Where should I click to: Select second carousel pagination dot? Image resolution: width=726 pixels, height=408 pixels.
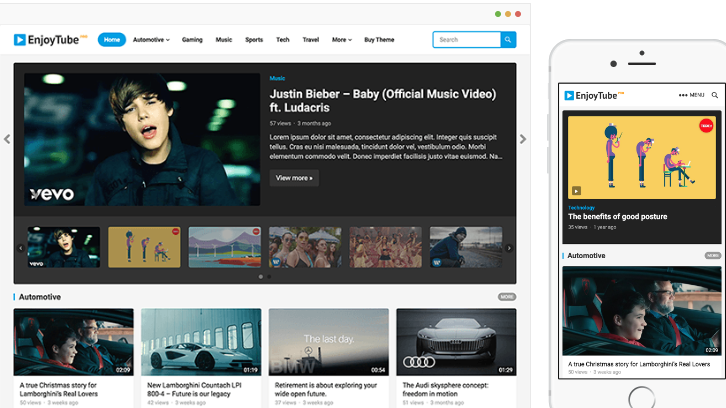[269, 276]
